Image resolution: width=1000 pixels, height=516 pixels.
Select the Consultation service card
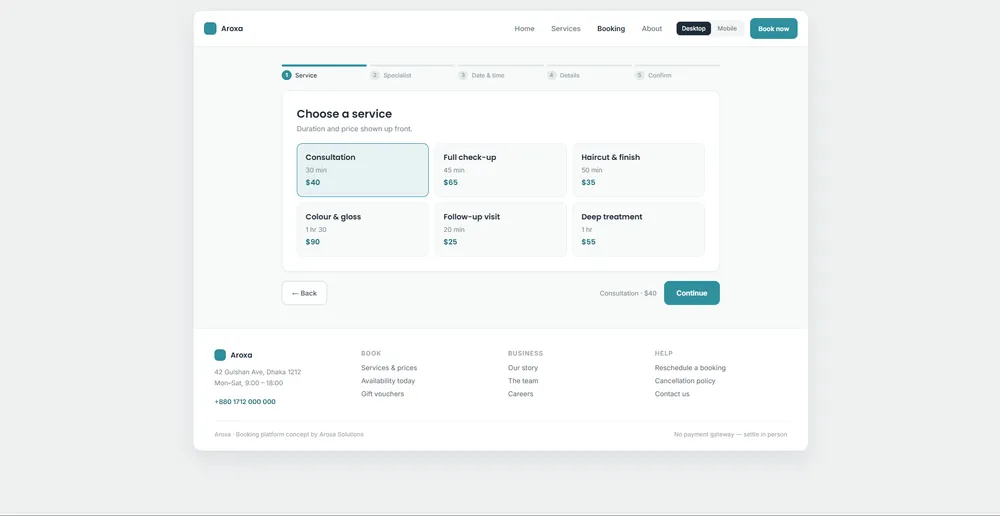(x=362, y=170)
